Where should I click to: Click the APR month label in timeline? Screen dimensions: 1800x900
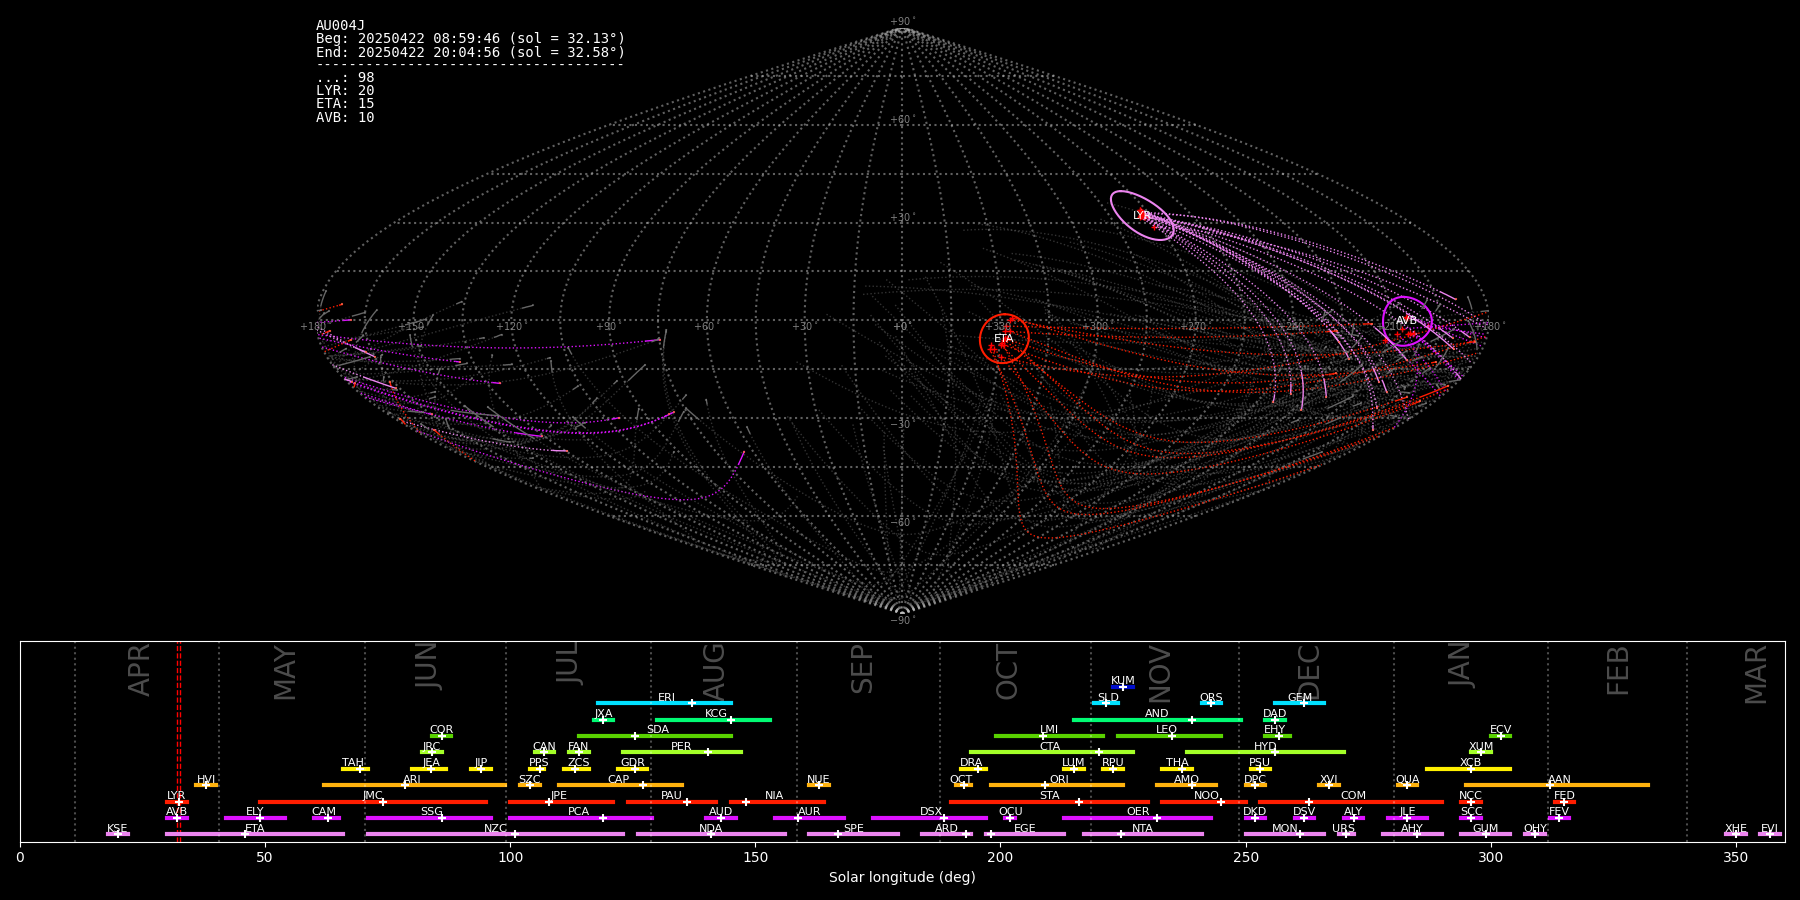[x=139, y=669]
